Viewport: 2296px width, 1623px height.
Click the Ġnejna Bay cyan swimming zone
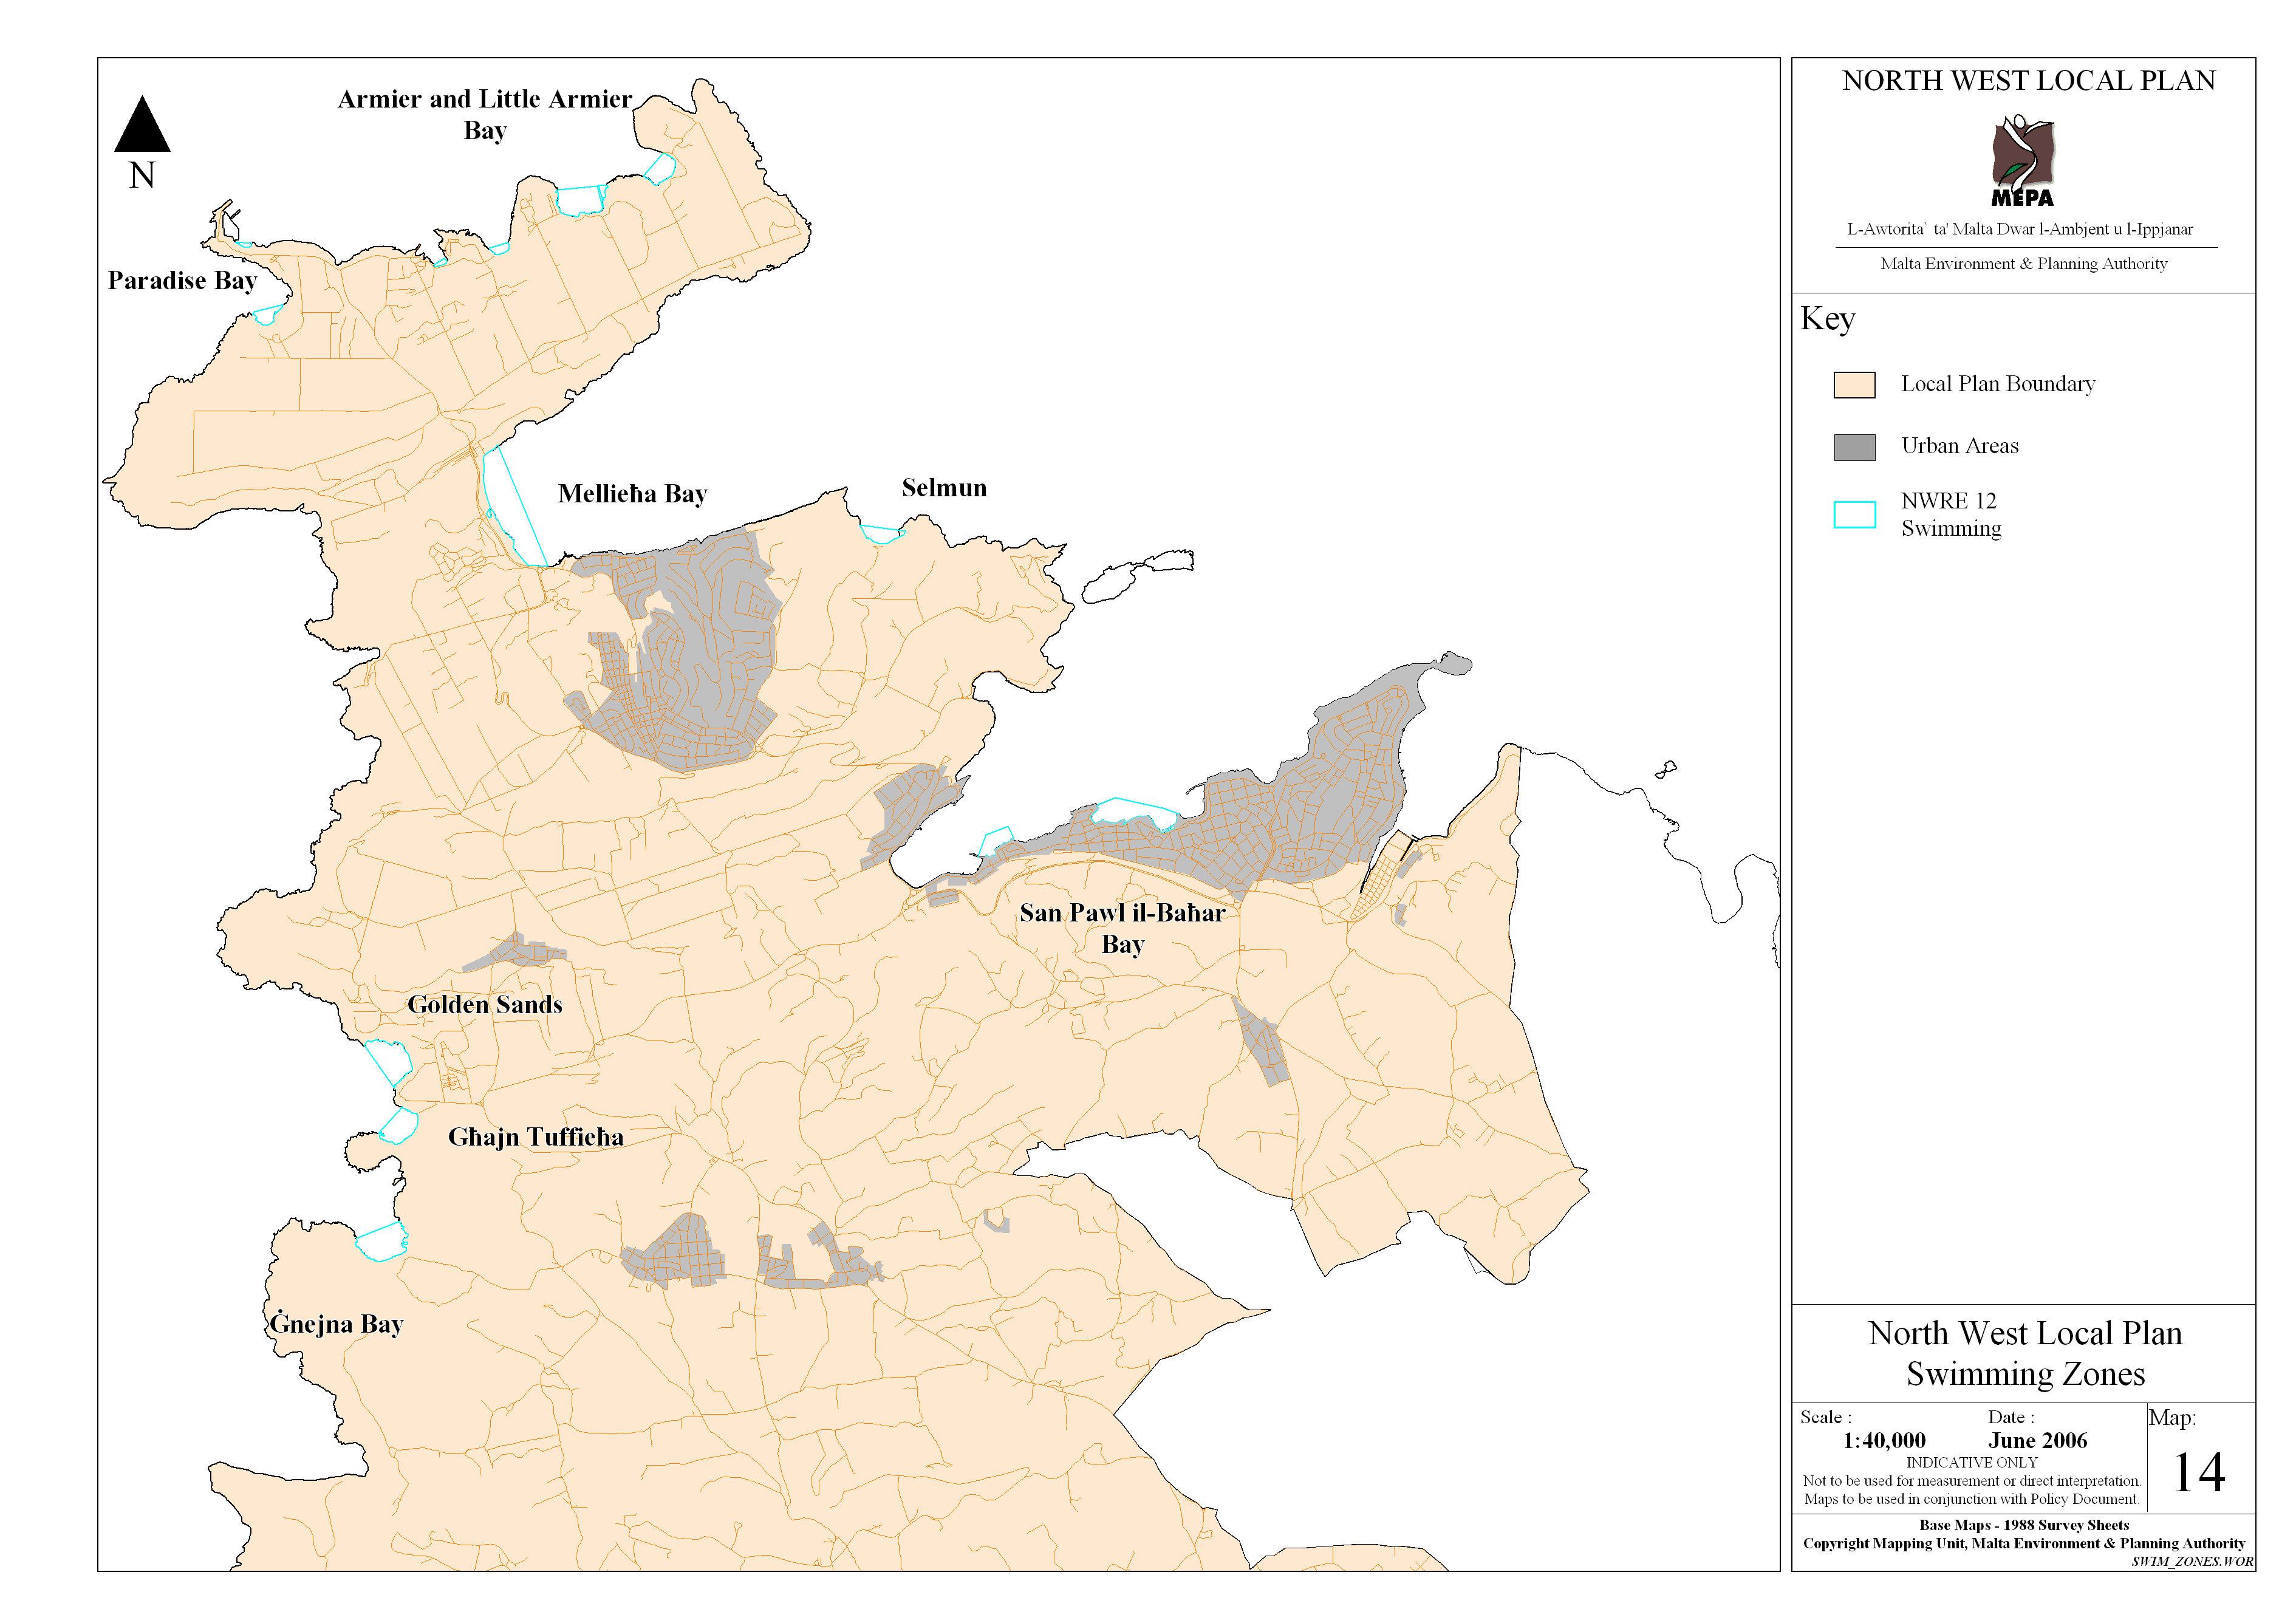pyautogui.click(x=382, y=1242)
